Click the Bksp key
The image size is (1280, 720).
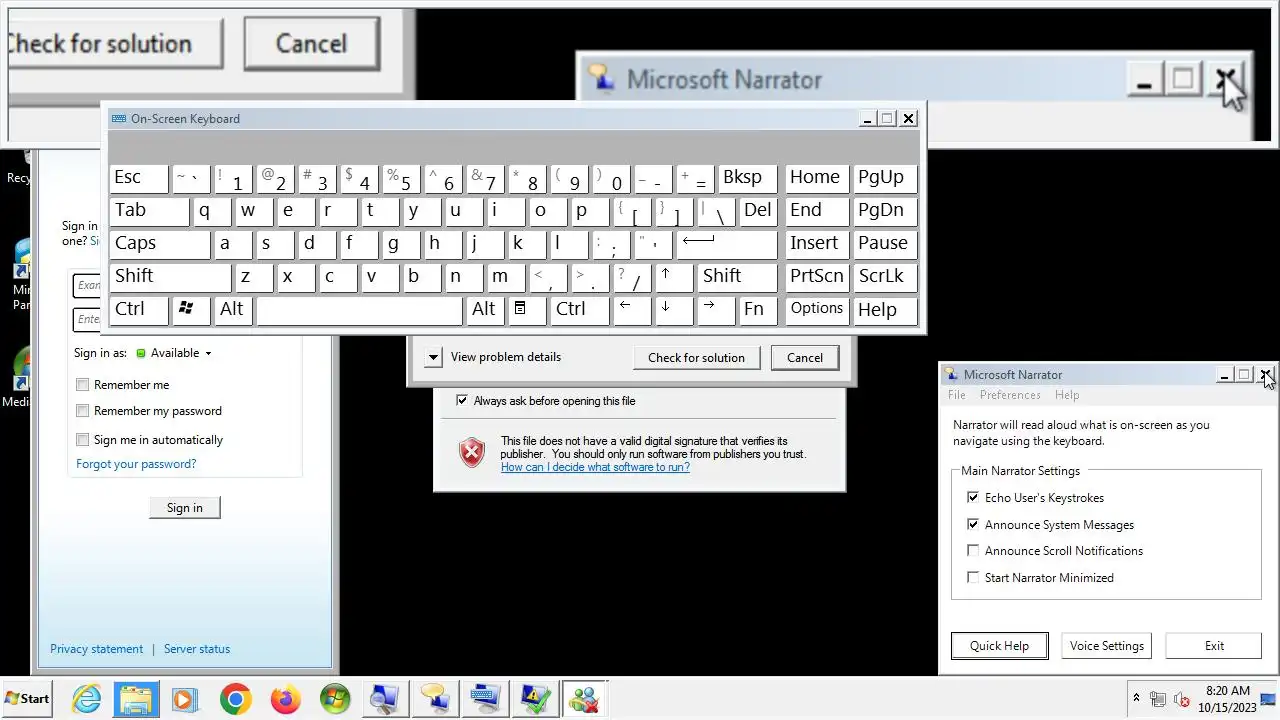click(x=748, y=177)
